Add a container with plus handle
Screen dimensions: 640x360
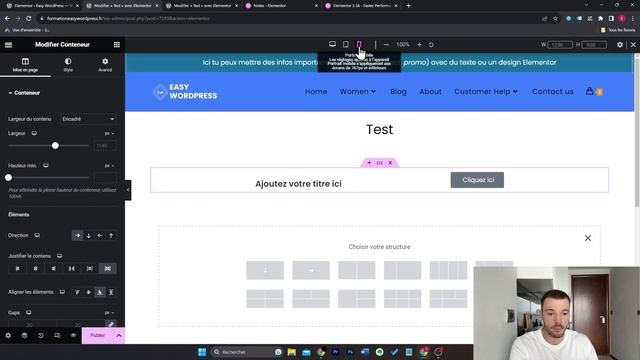pos(369,163)
